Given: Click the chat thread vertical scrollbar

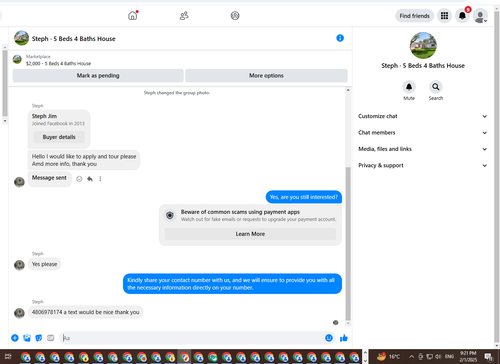Looking at the screenshot, I should [348, 243].
